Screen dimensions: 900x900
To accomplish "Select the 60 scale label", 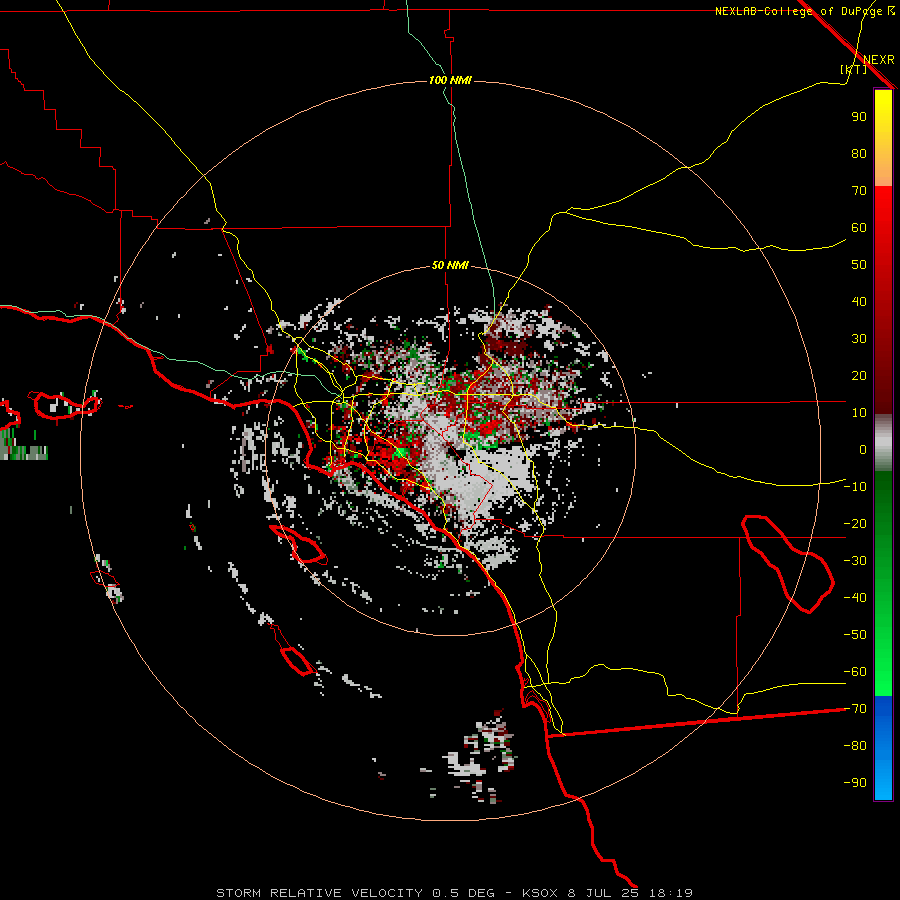I will [859, 227].
